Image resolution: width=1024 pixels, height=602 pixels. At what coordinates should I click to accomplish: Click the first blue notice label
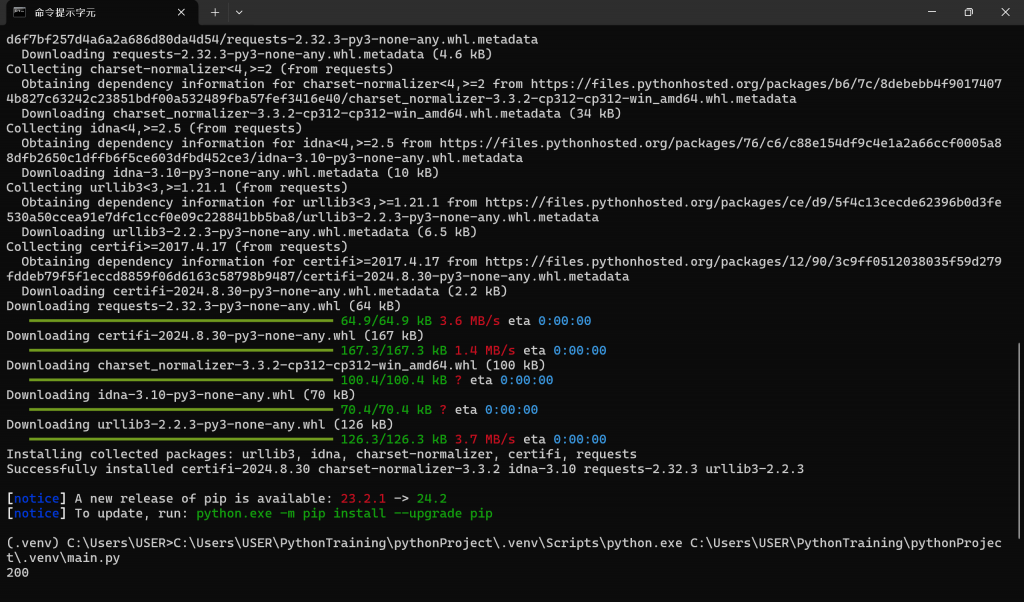tap(37, 499)
